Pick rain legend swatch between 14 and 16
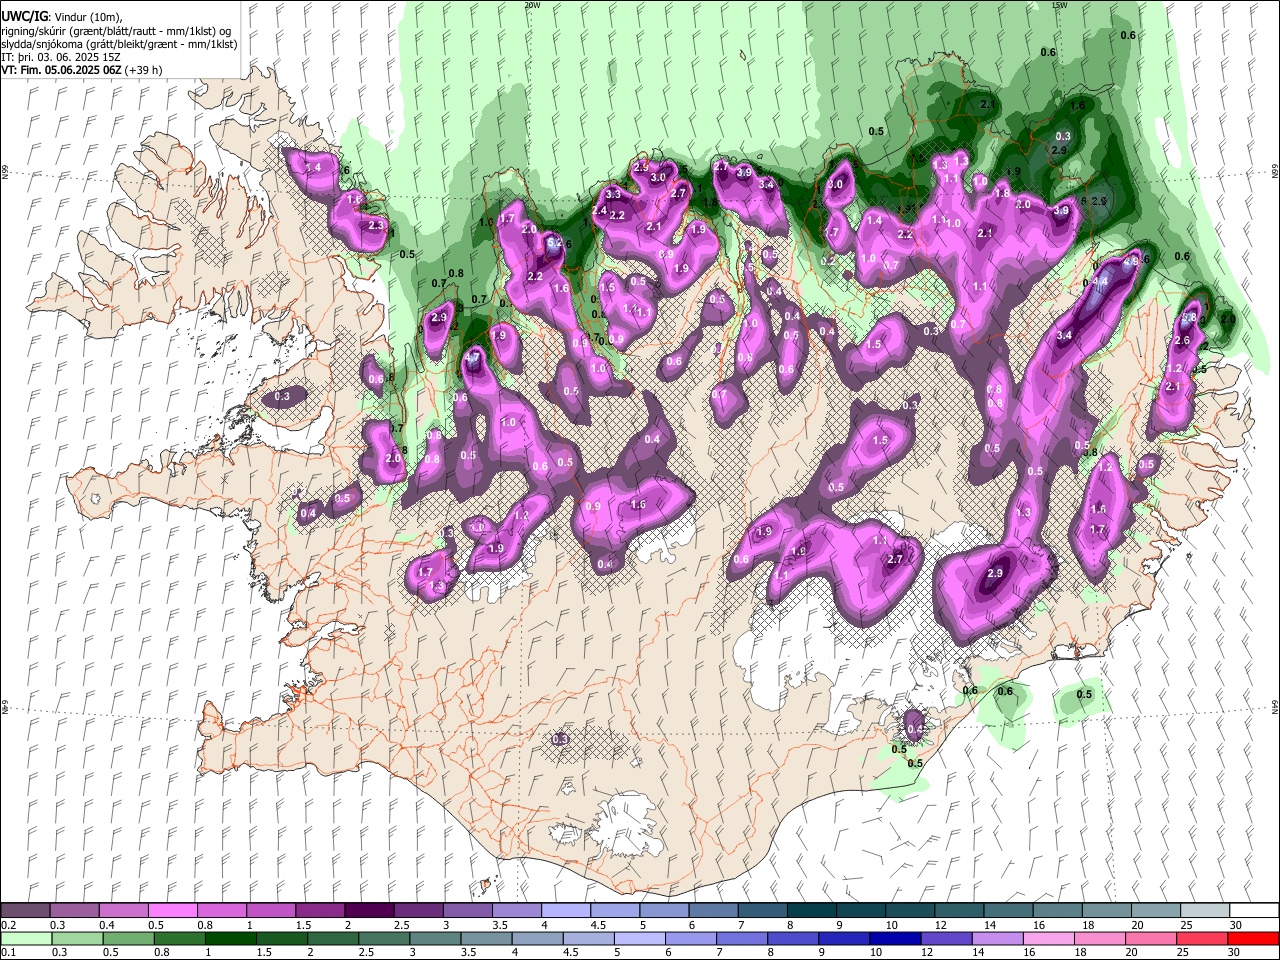 point(997,938)
